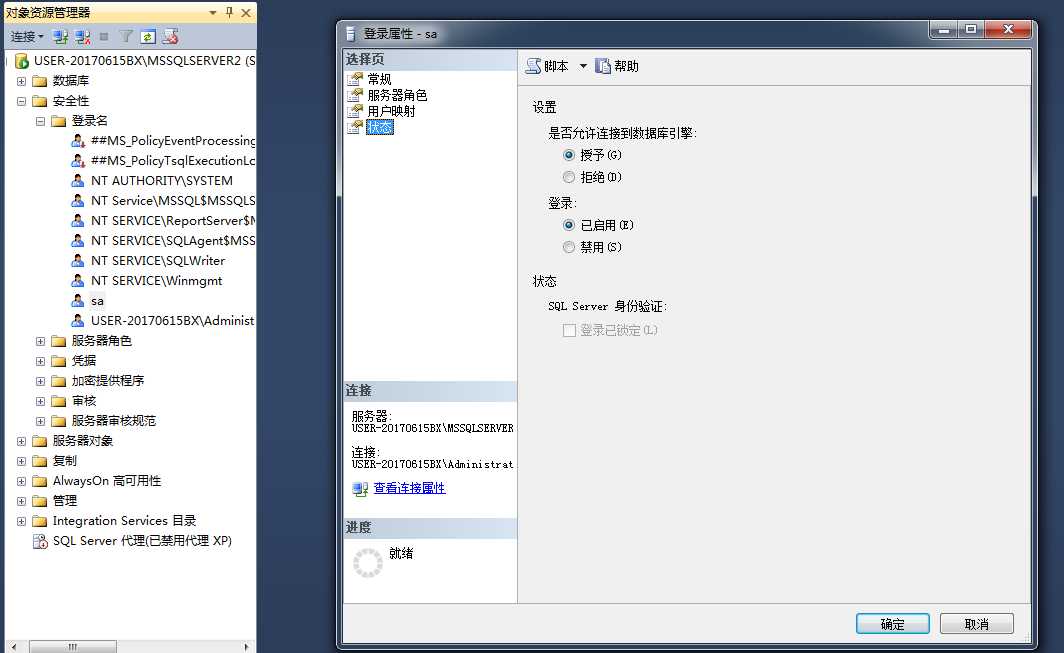Click the AlwaysOn 高可用性 folder icon
The image size is (1064, 653).
(40, 481)
